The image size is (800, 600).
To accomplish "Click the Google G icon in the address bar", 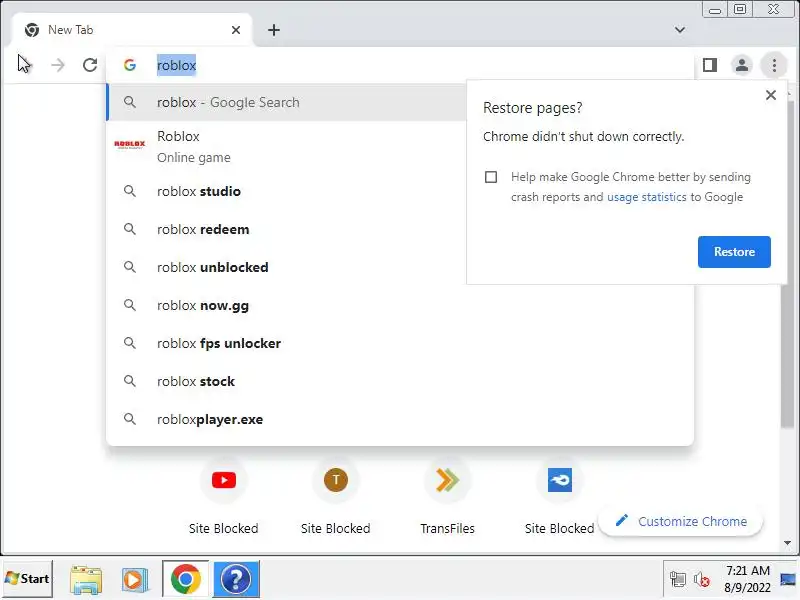I will 130,65.
